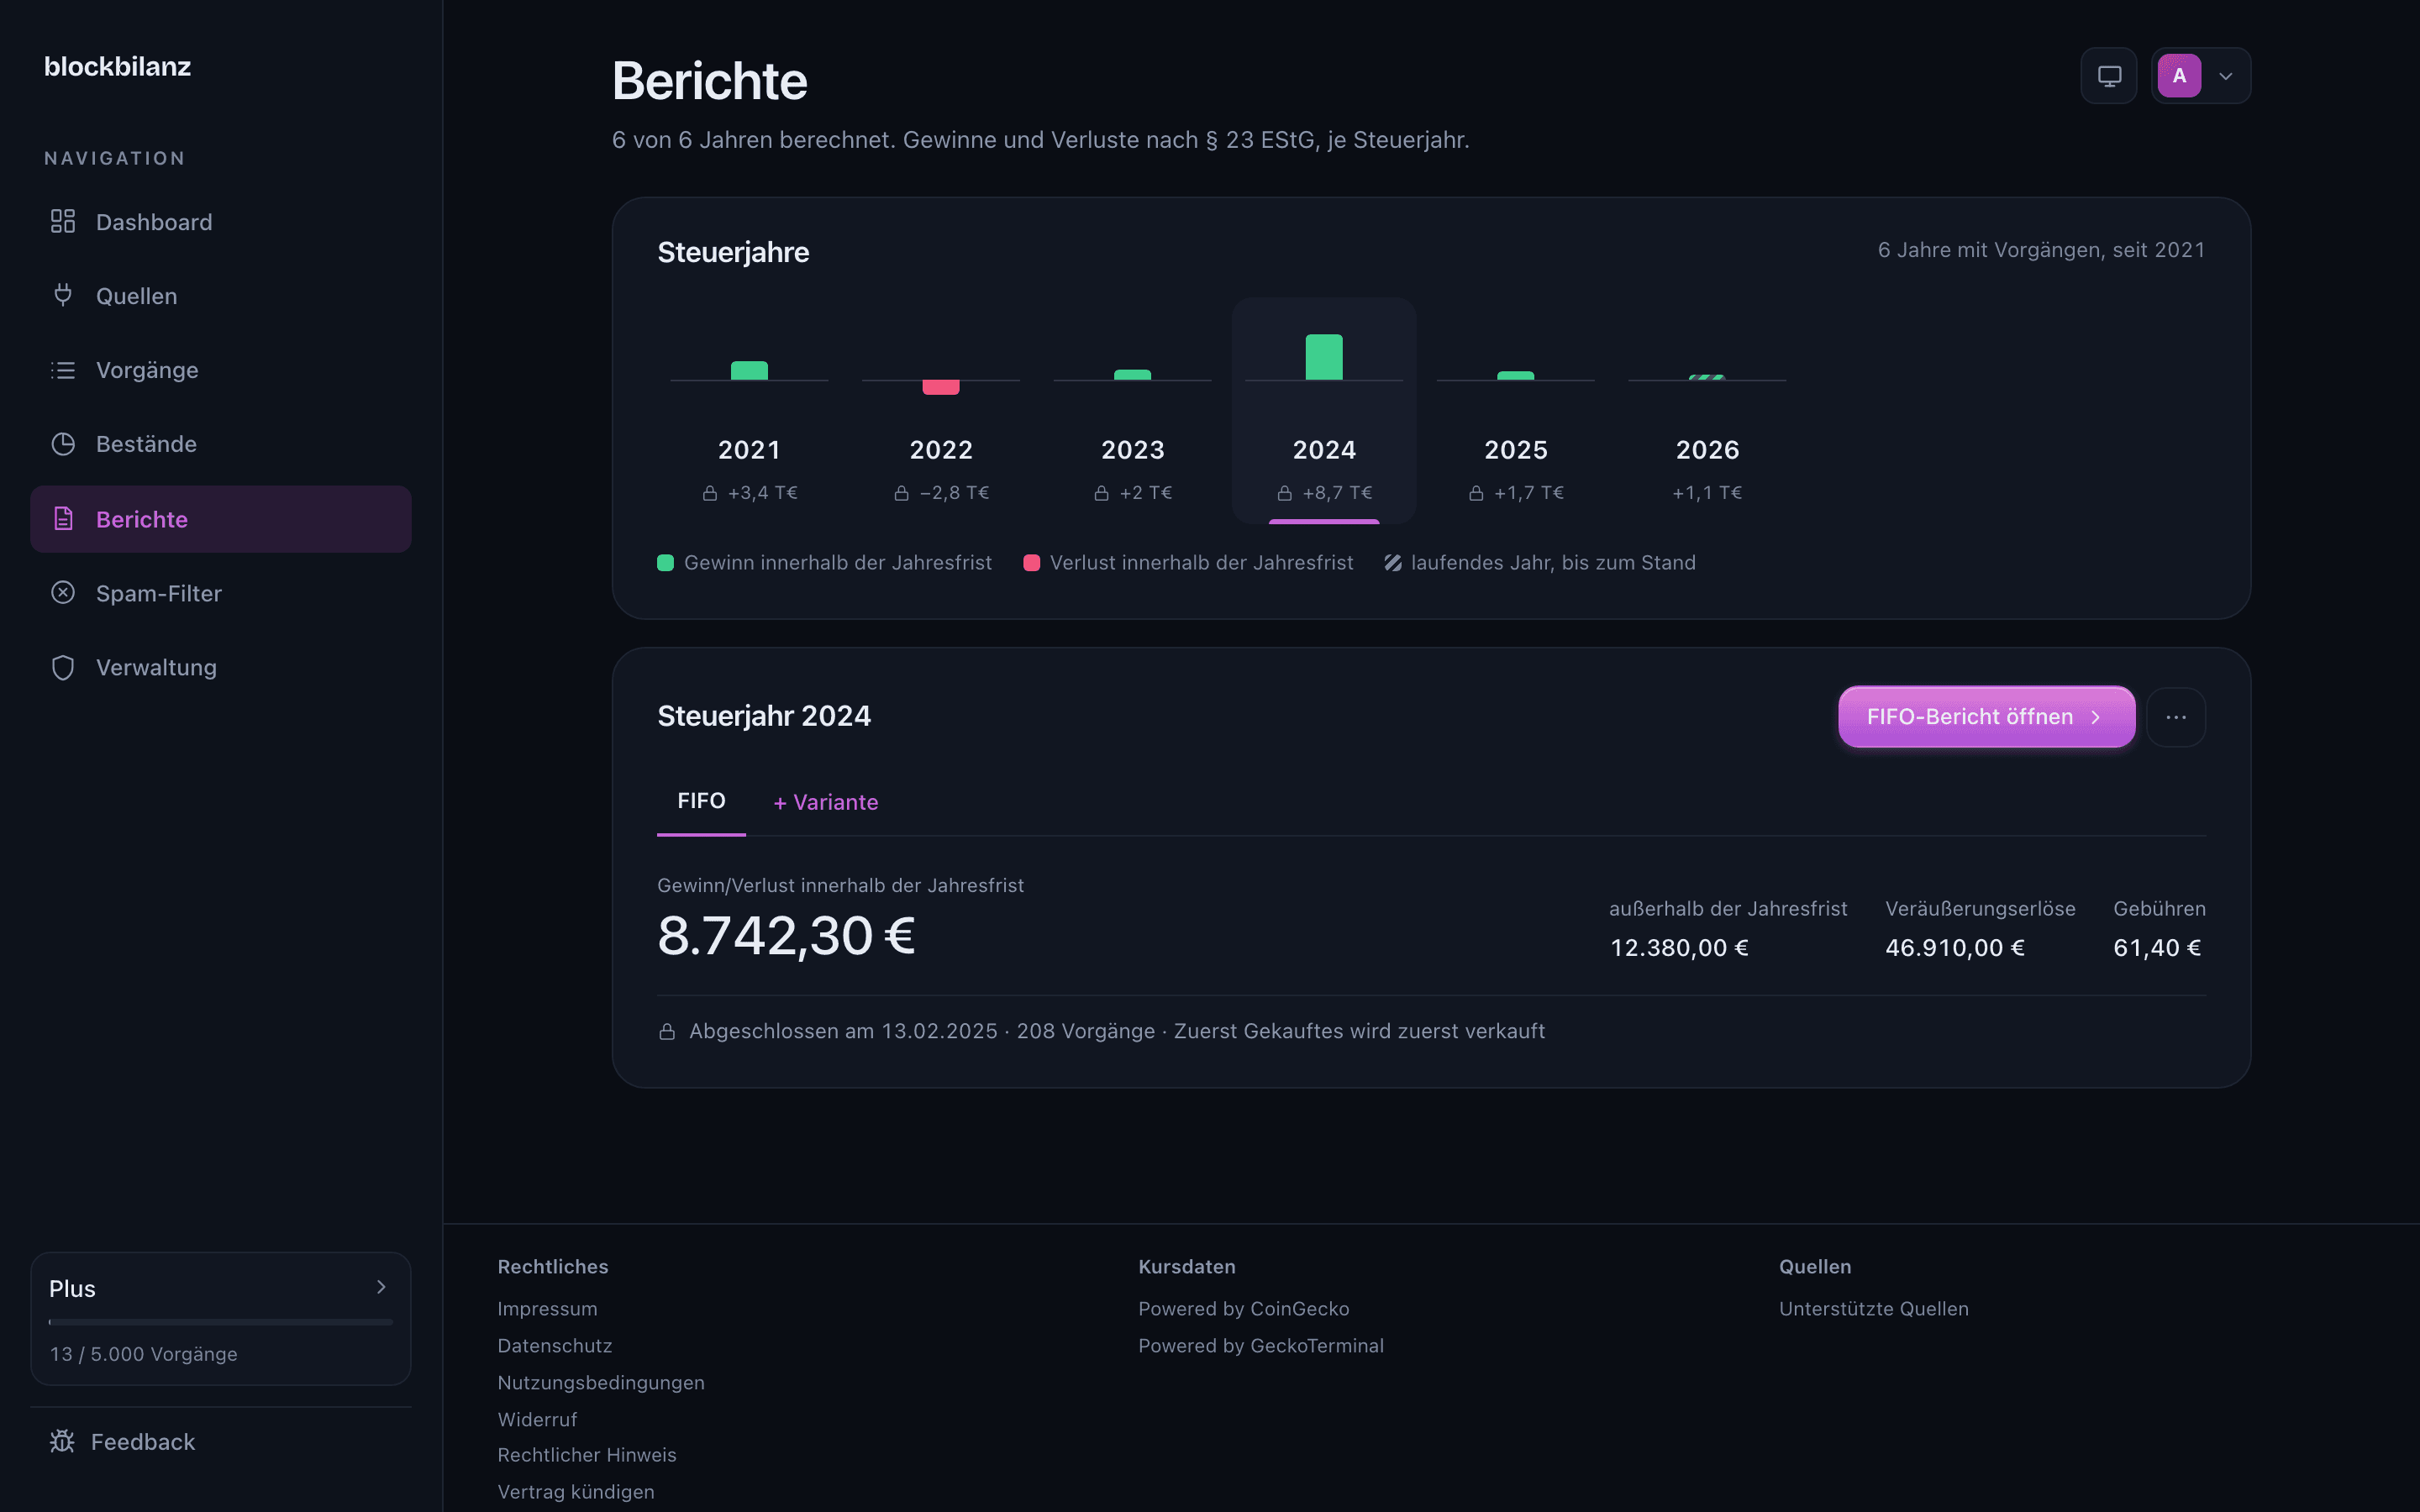Viewport: 2420px width, 1512px height.
Task: Click the Bestände pie chart icon
Action: [63, 444]
